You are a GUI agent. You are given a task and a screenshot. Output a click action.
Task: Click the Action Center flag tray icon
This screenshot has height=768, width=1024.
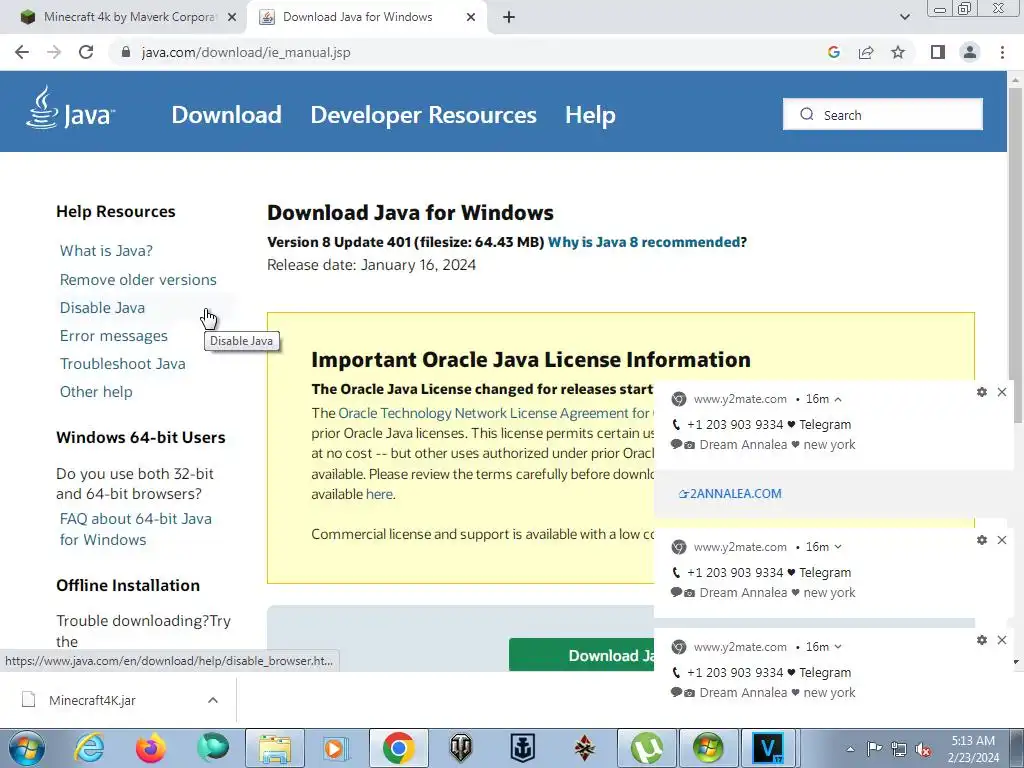[874, 749]
